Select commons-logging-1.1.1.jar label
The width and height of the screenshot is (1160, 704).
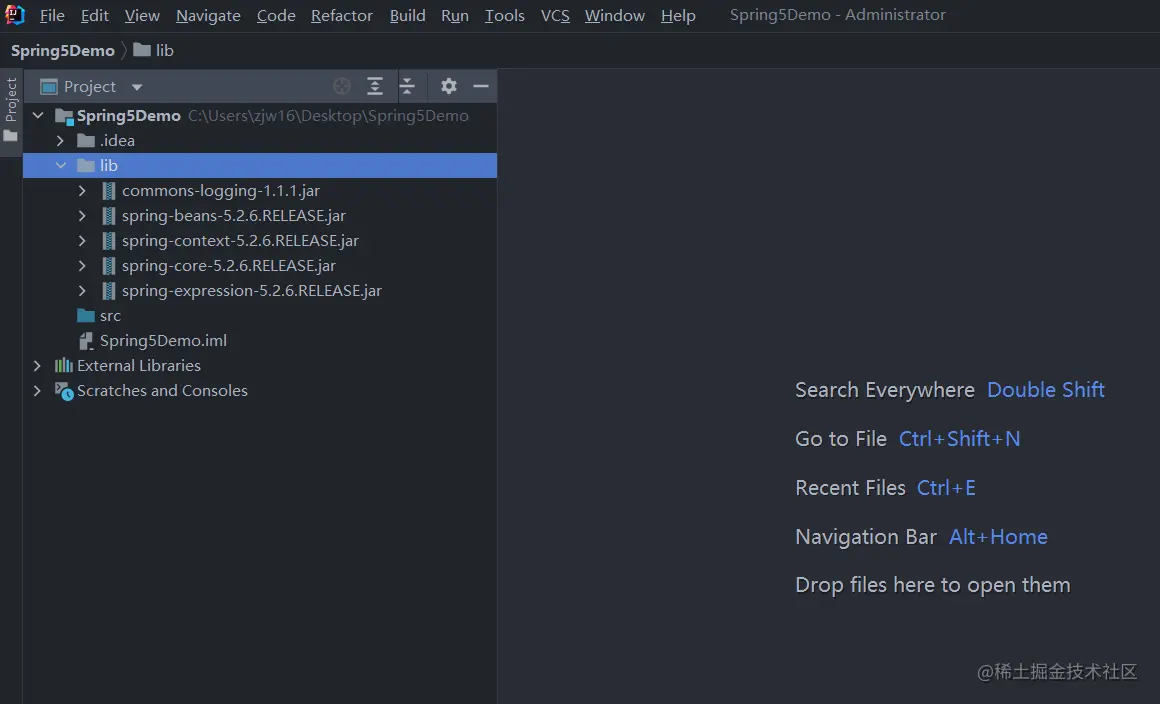point(220,191)
